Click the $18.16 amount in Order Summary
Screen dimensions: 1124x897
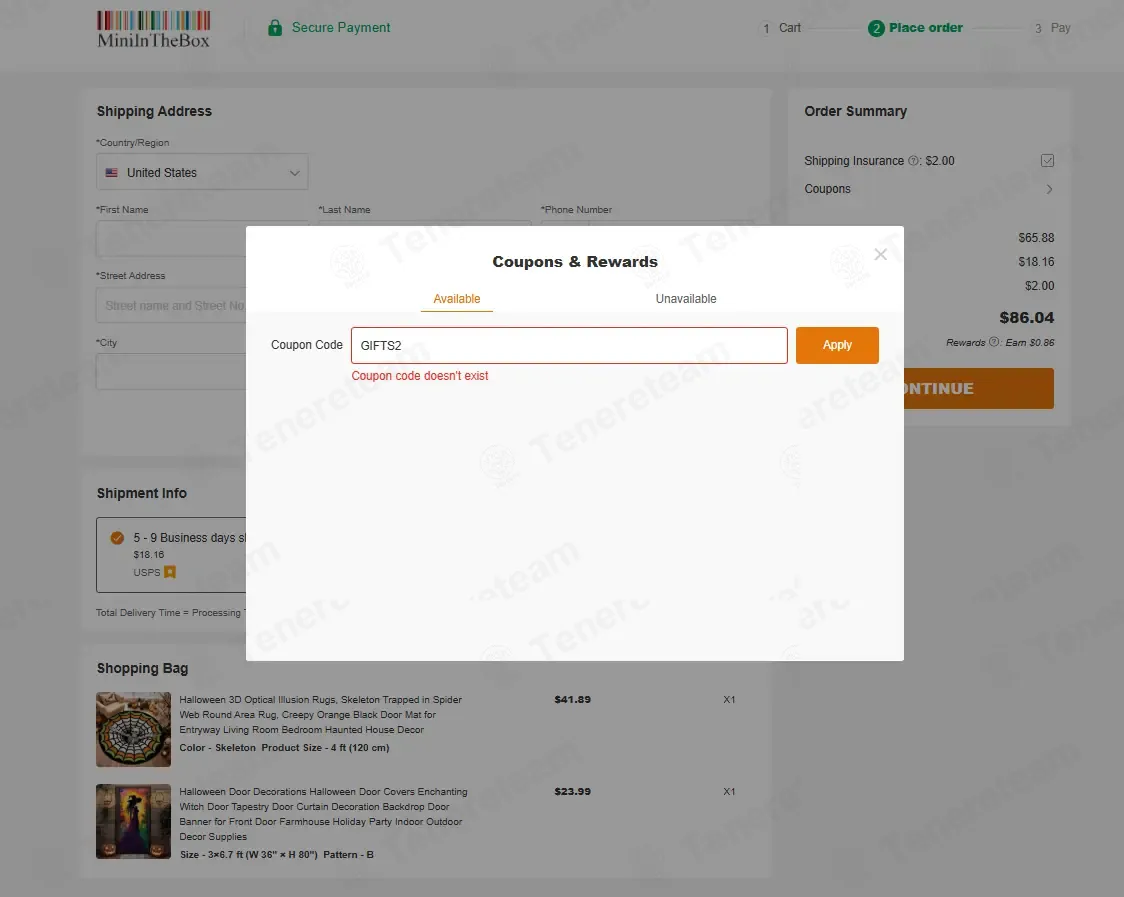coord(1036,262)
